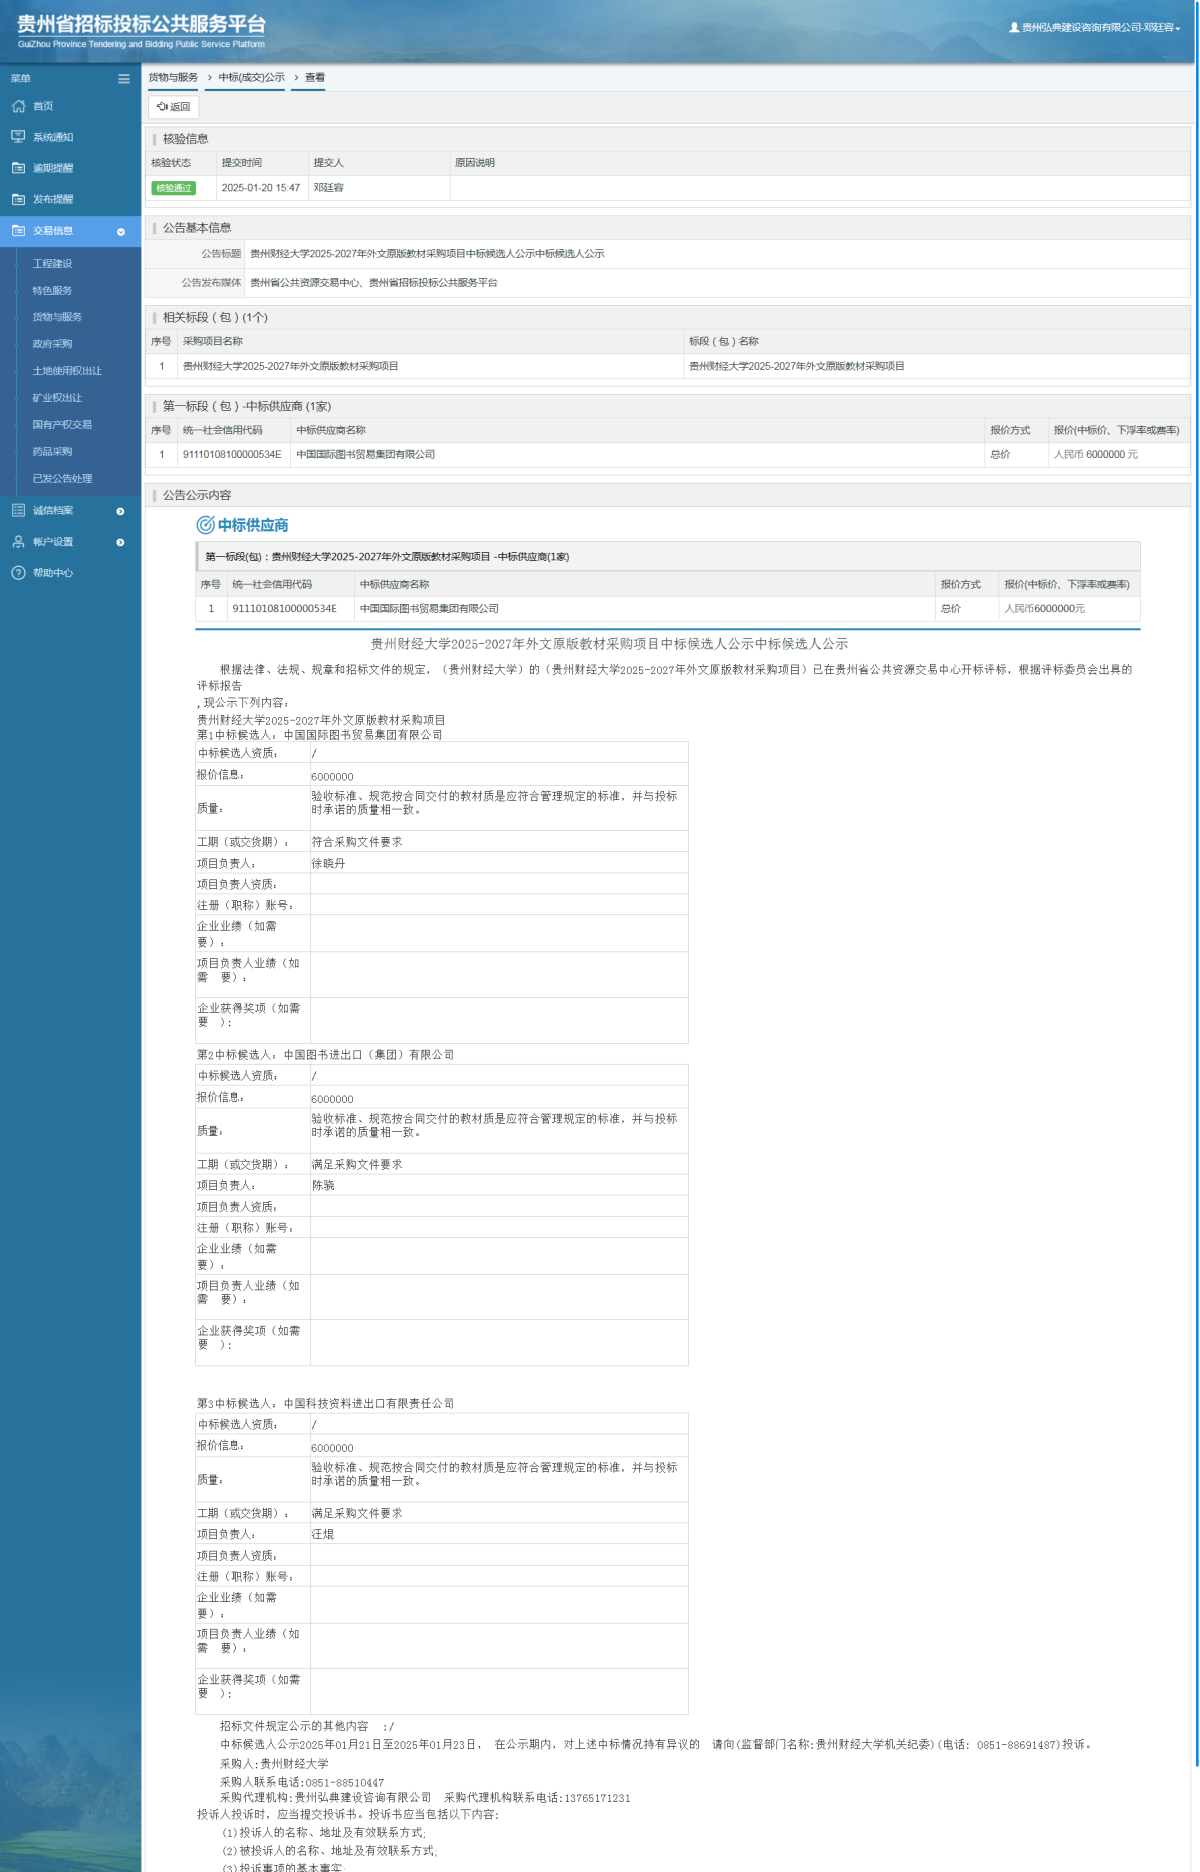Click 人民币6000000元 in the announcement supplier table

click(1044, 609)
